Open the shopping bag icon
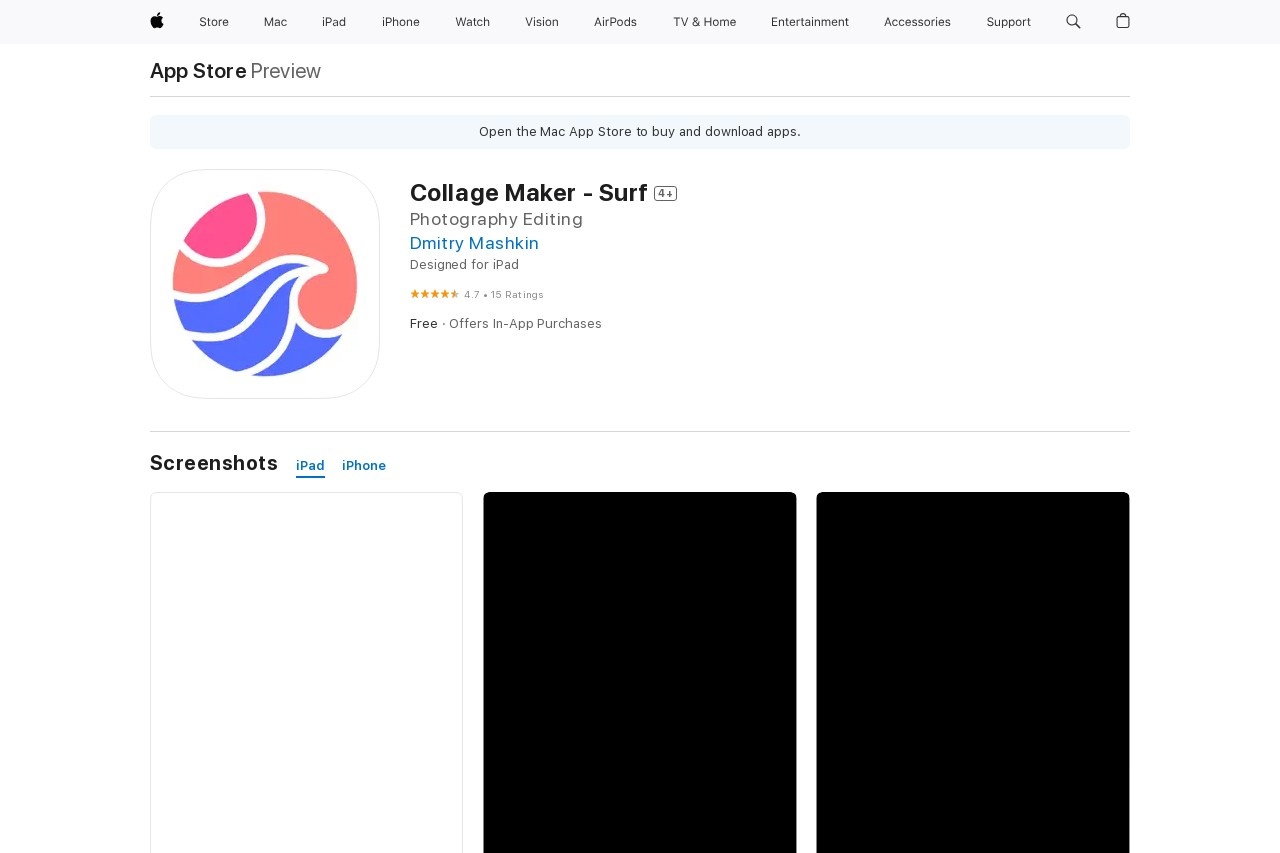Viewport: 1280px width, 853px height. (1123, 21)
